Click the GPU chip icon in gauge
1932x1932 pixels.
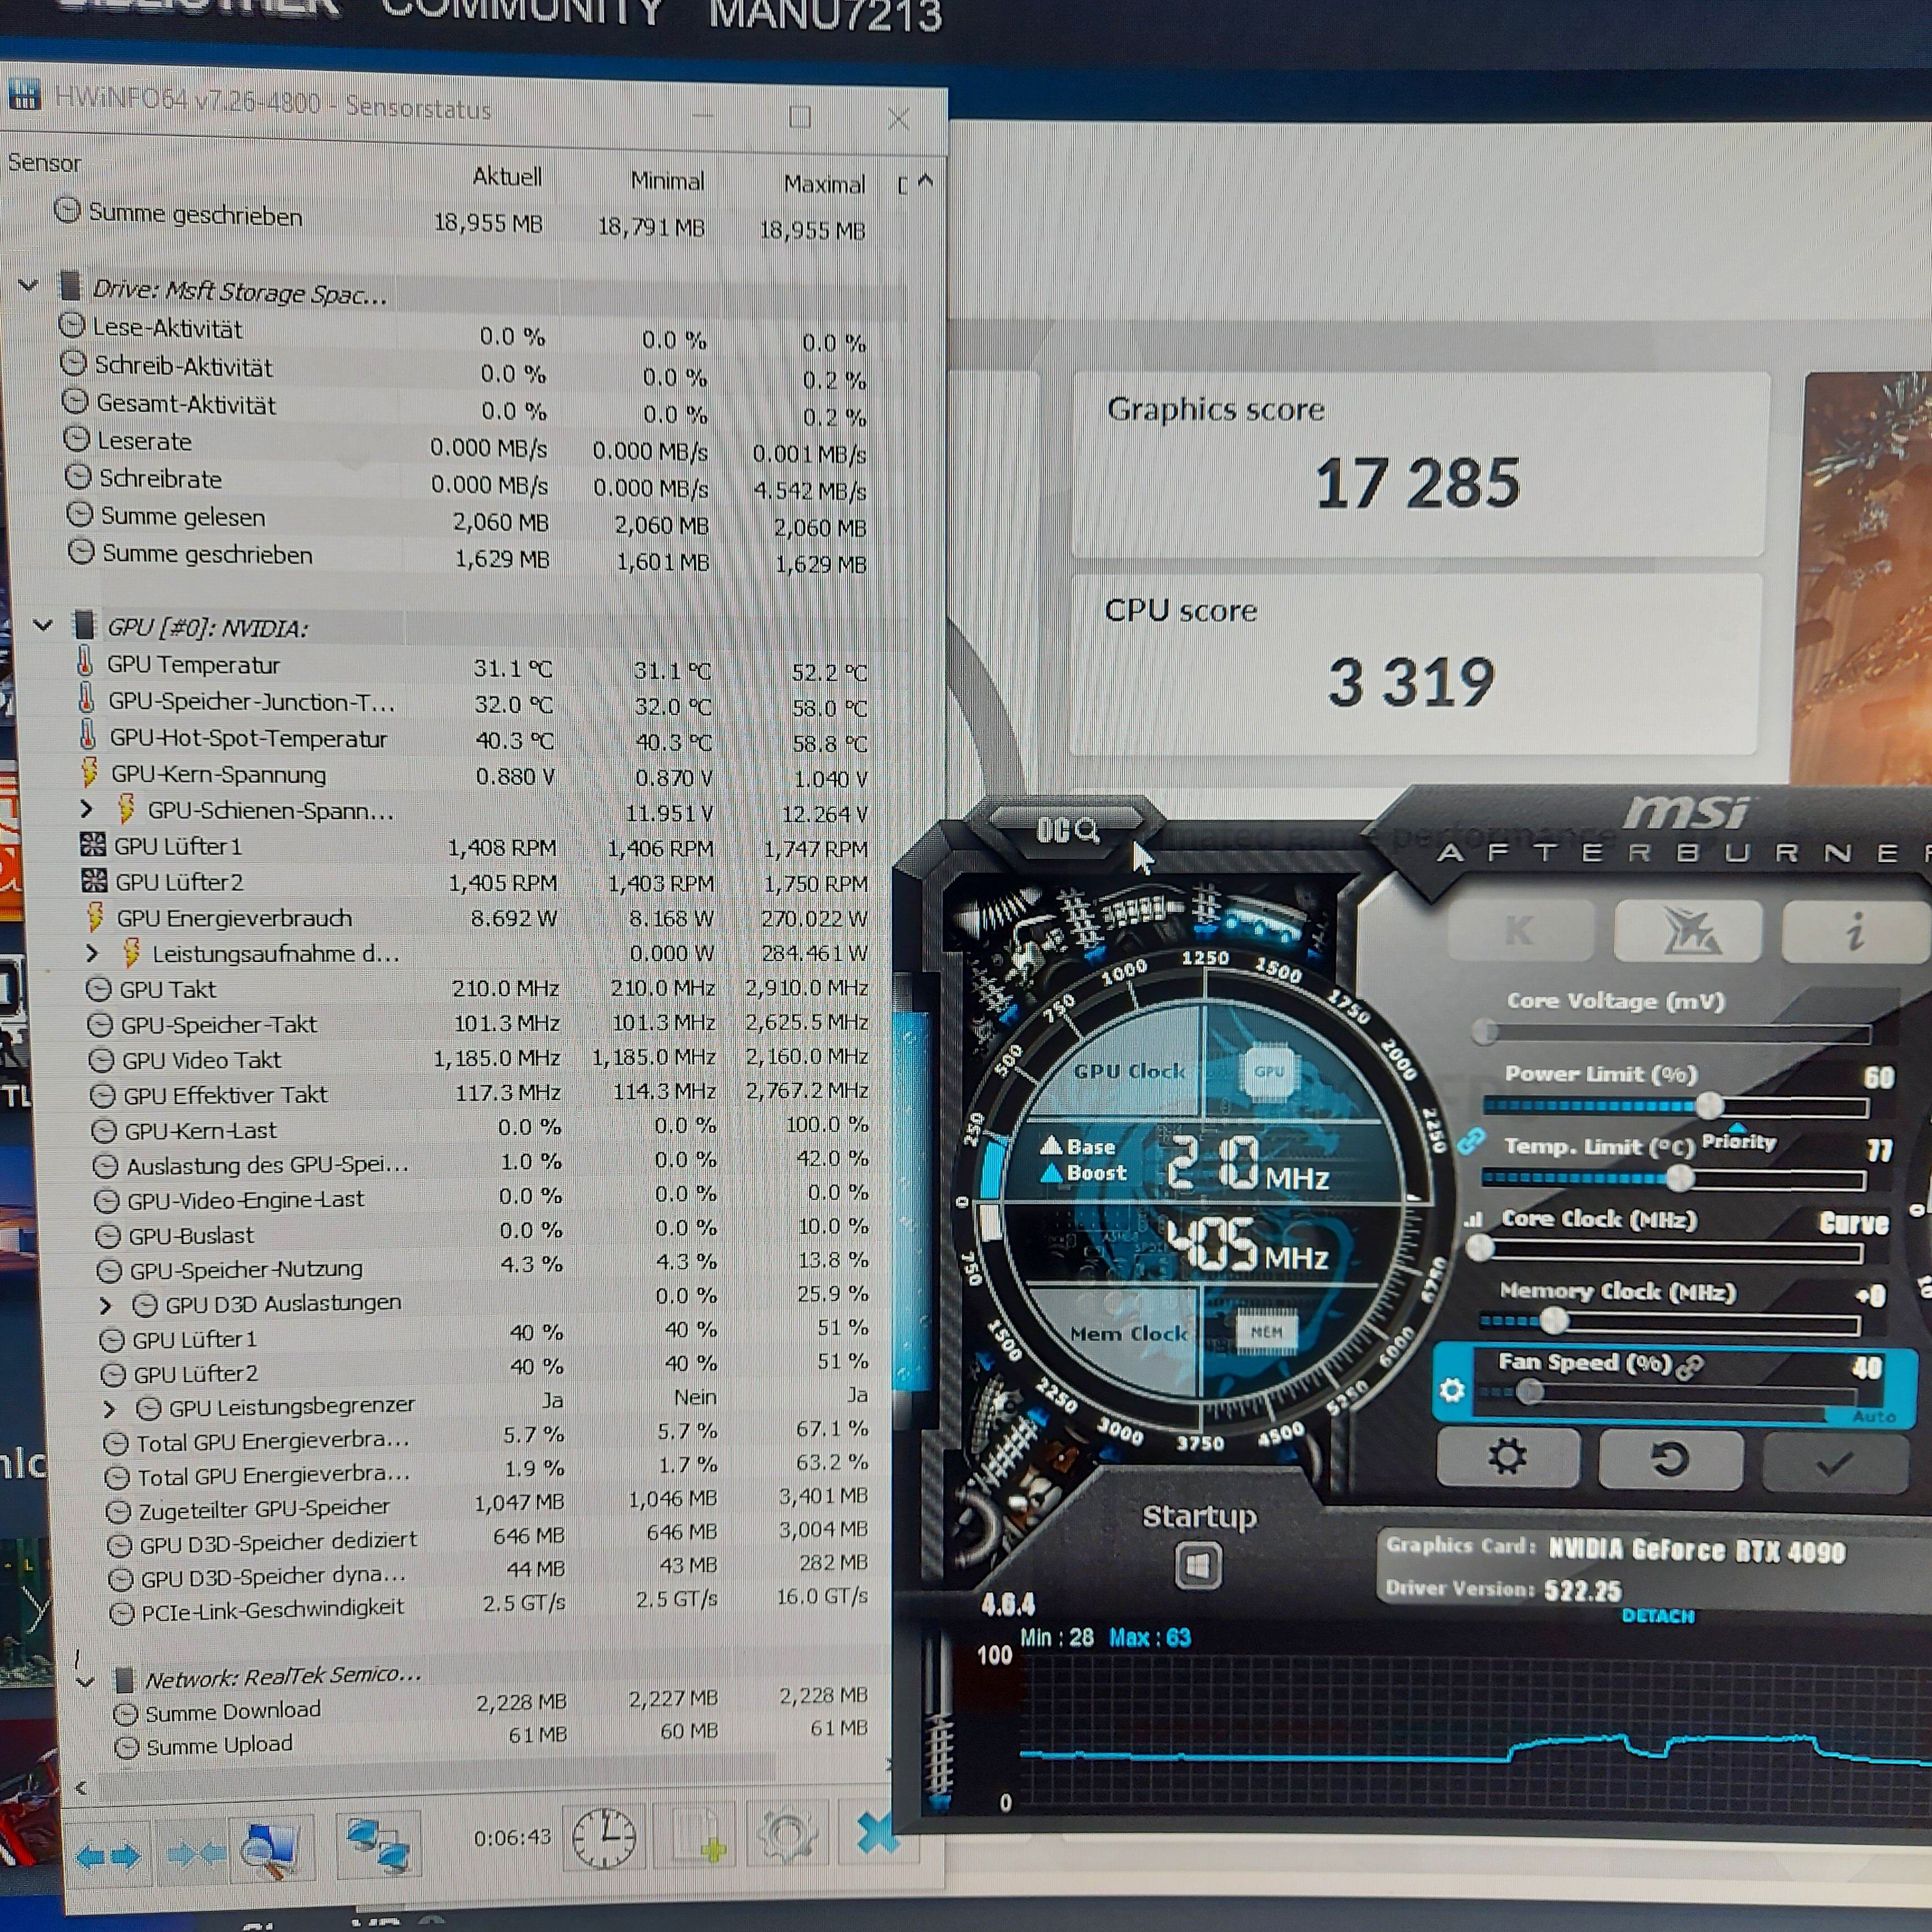tap(1270, 1072)
